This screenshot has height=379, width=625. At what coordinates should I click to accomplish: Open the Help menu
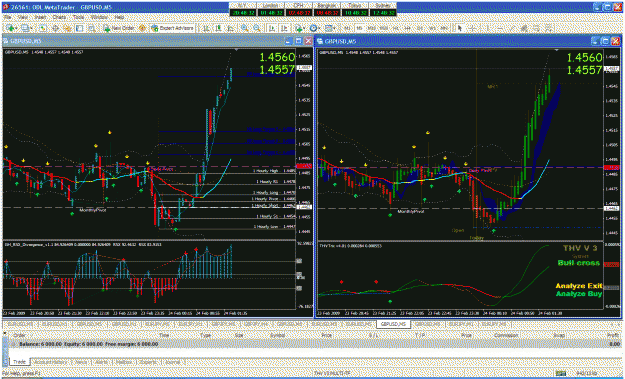point(119,18)
